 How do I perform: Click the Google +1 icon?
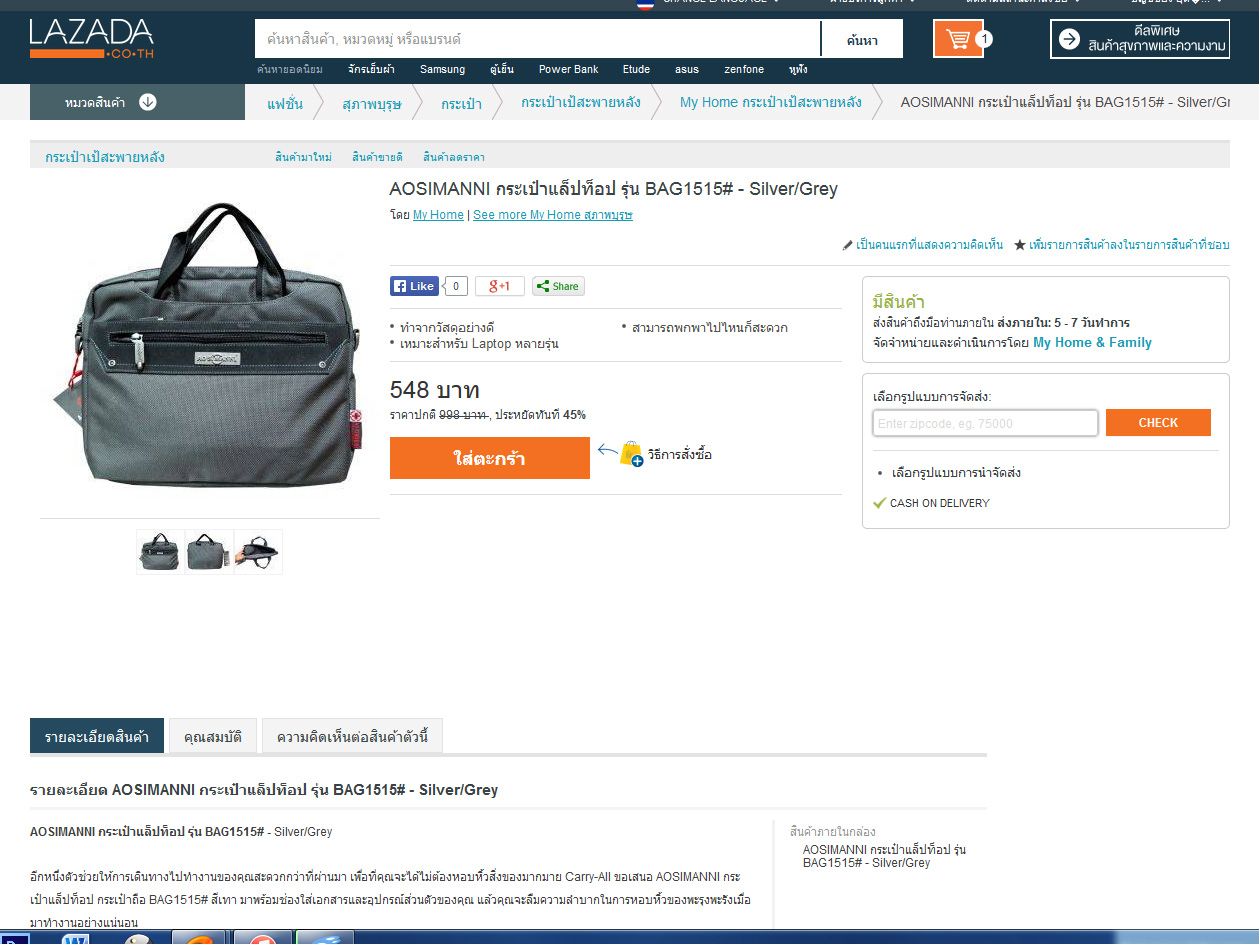(x=499, y=286)
